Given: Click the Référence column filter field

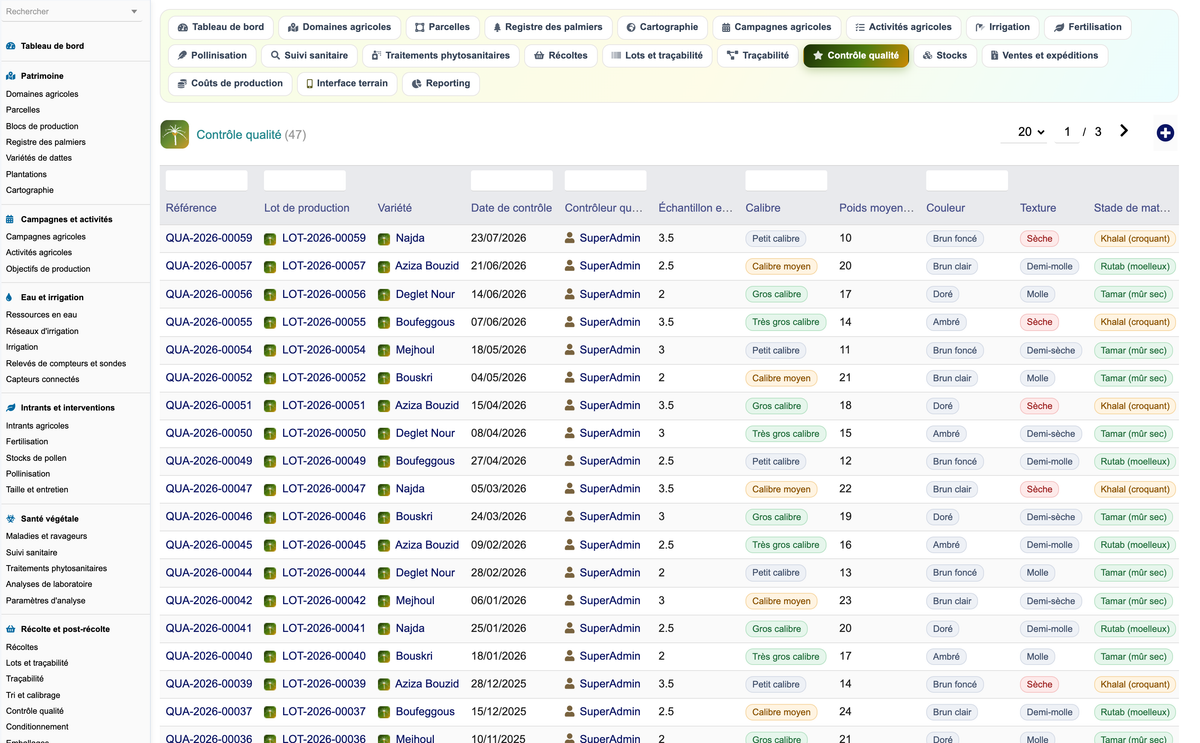Looking at the screenshot, I should [206, 180].
